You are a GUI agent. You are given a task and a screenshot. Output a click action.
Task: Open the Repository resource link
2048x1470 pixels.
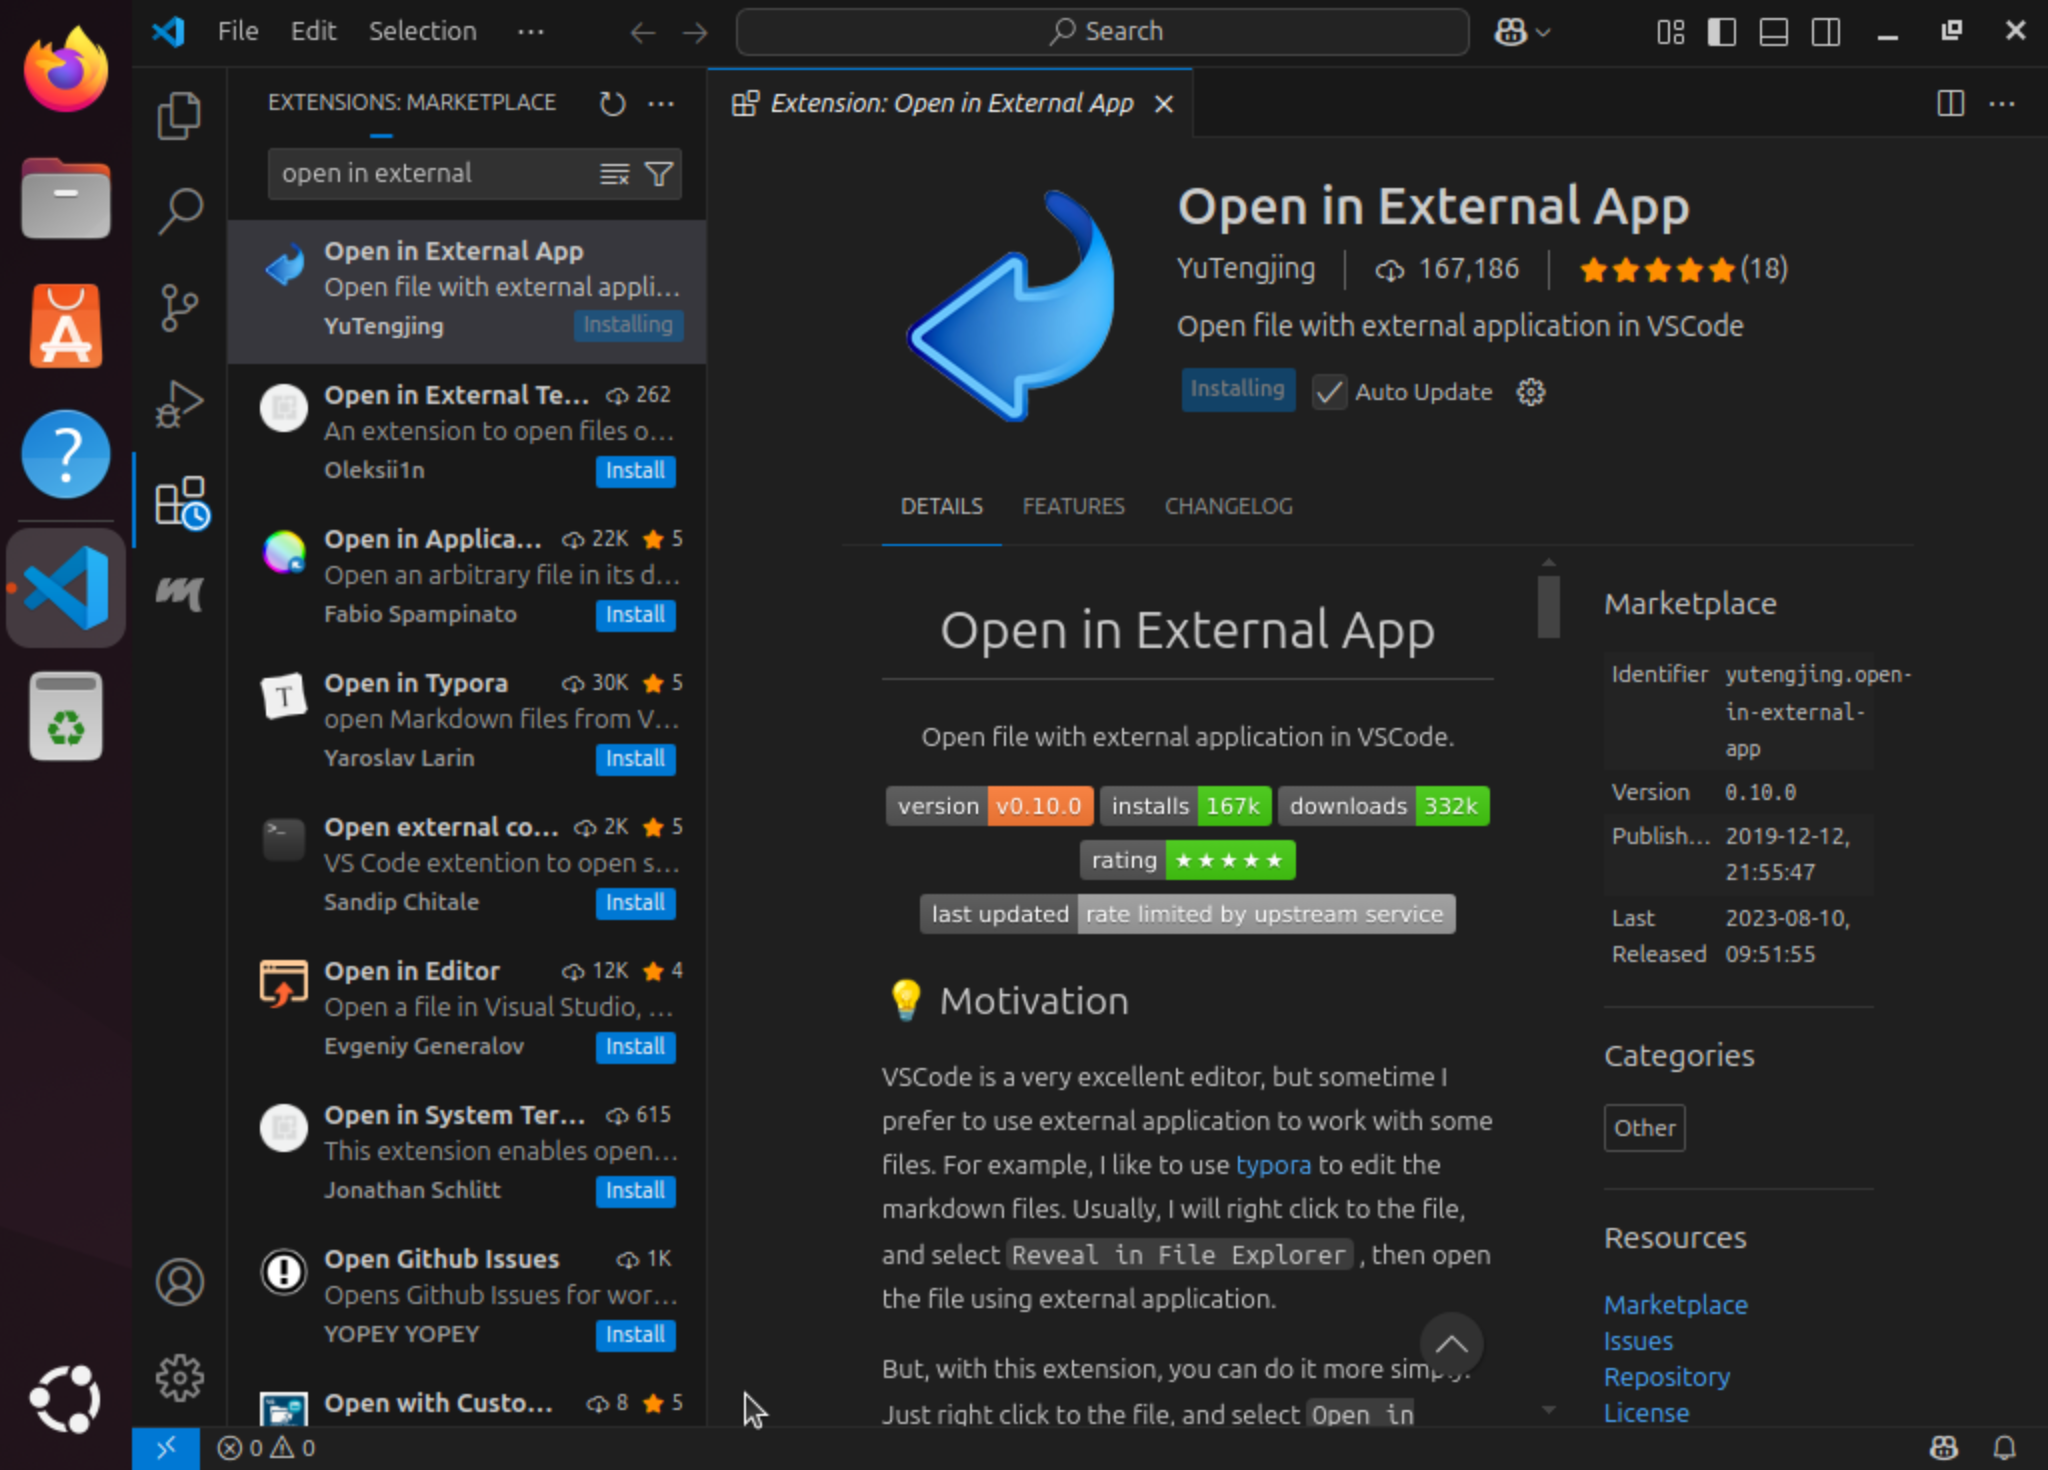coord(1666,1377)
